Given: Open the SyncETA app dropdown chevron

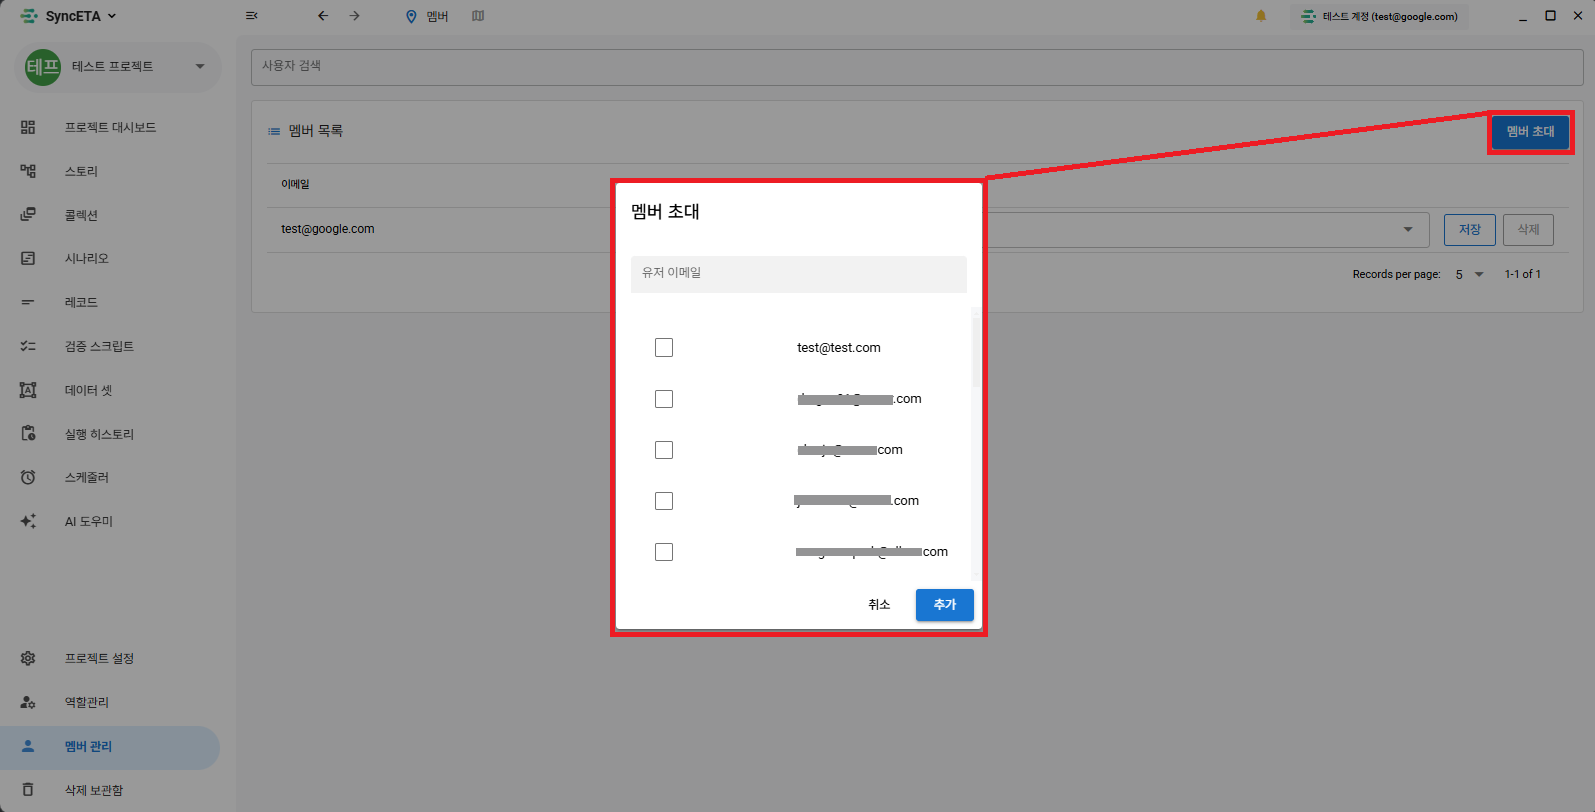Looking at the screenshot, I should [112, 16].
